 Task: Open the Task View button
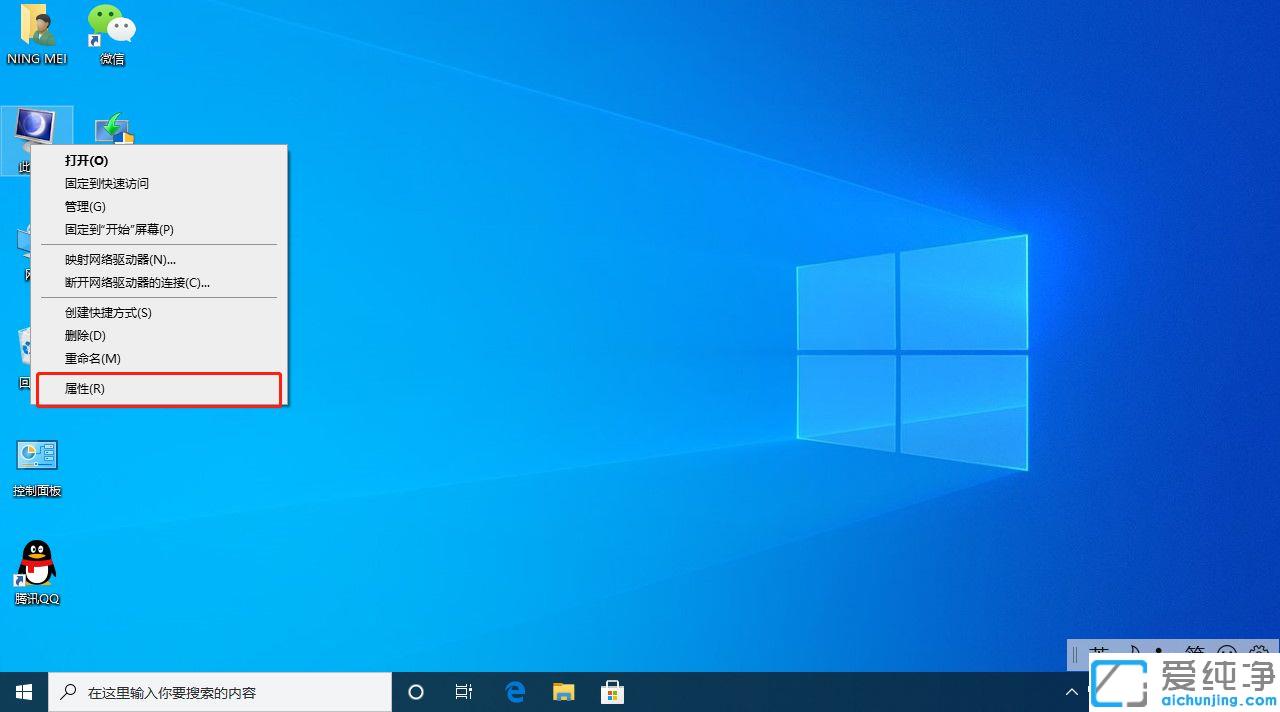(x=463, y=691)
